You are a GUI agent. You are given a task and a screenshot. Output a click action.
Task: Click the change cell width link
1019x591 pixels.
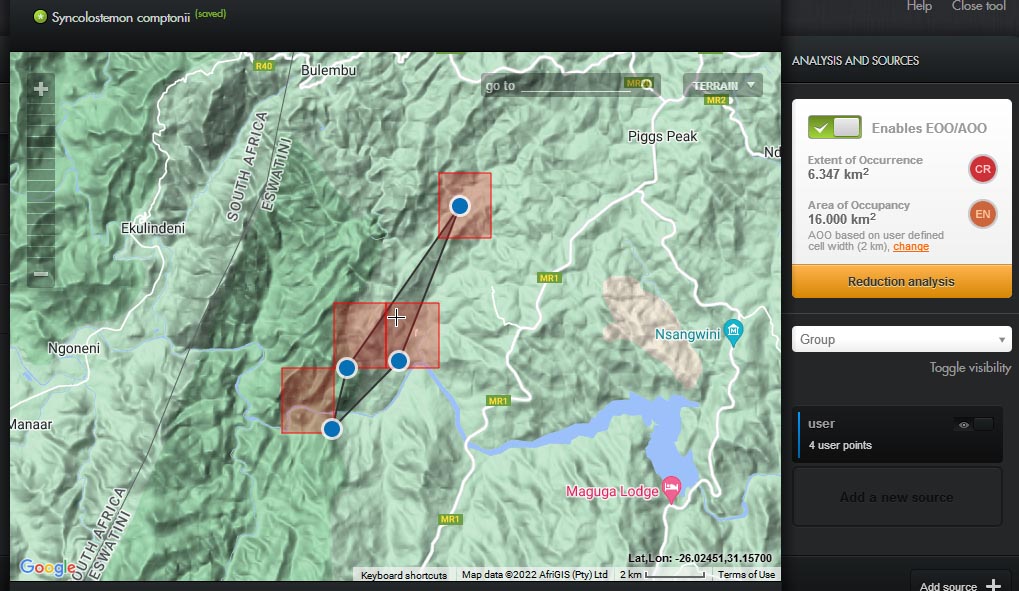910,246
